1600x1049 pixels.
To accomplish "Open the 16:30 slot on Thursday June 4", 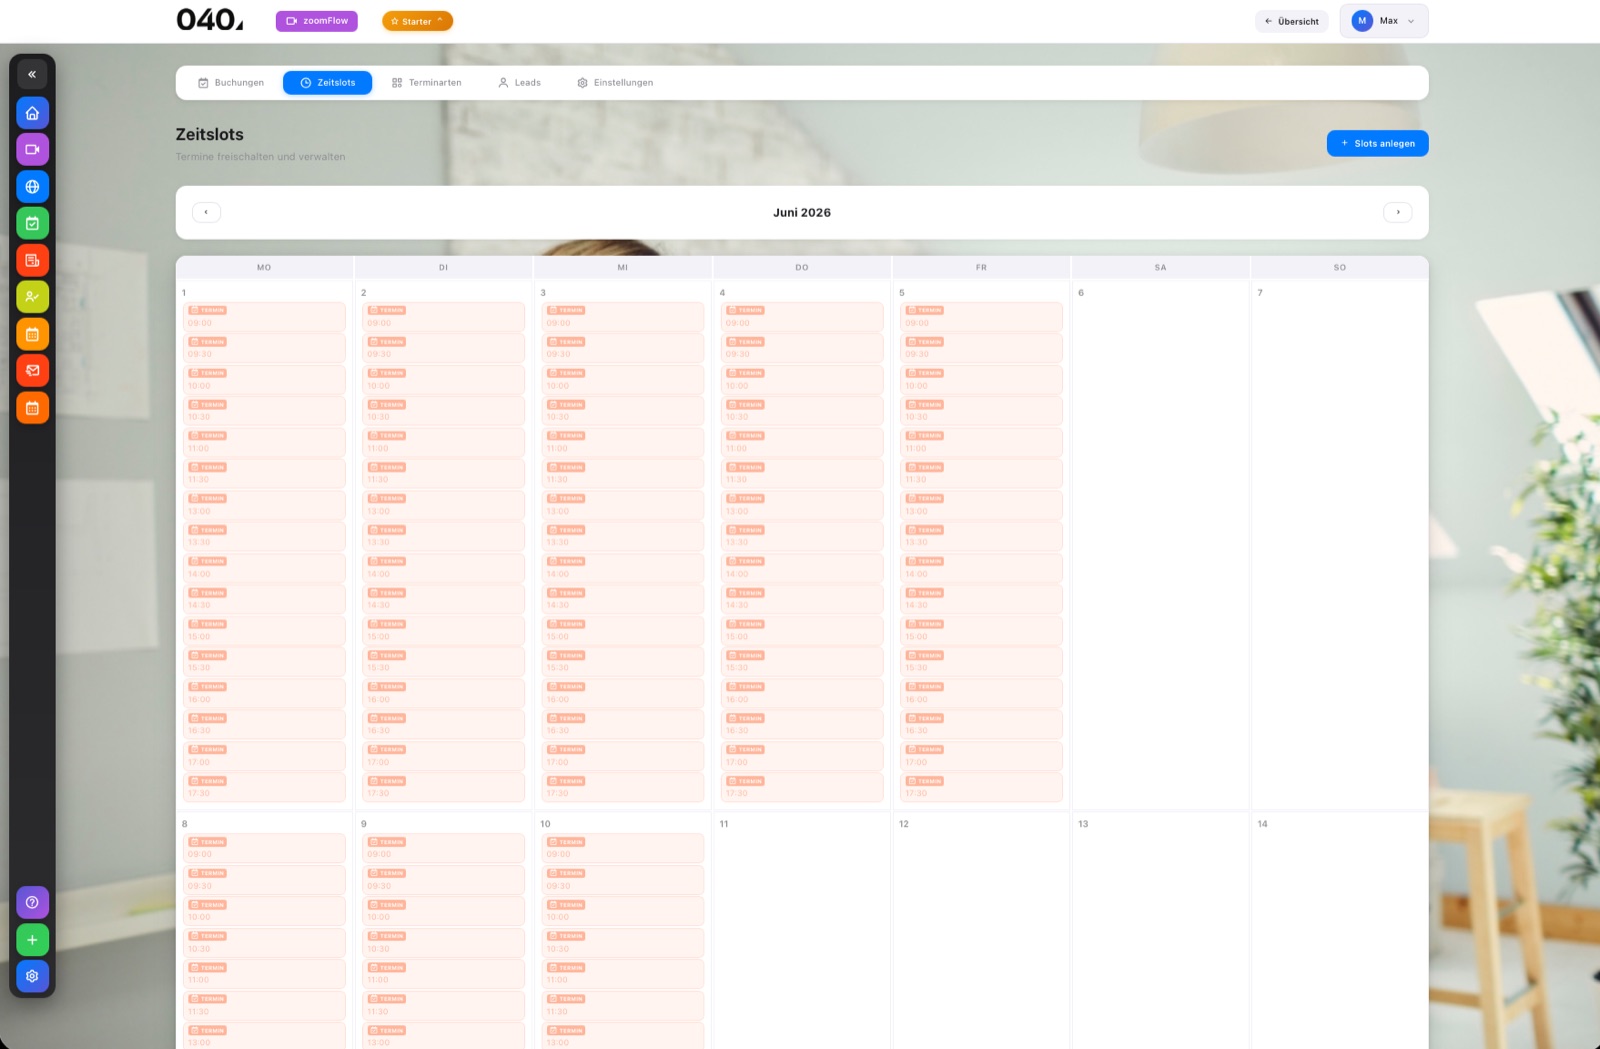I will [802, 725].
